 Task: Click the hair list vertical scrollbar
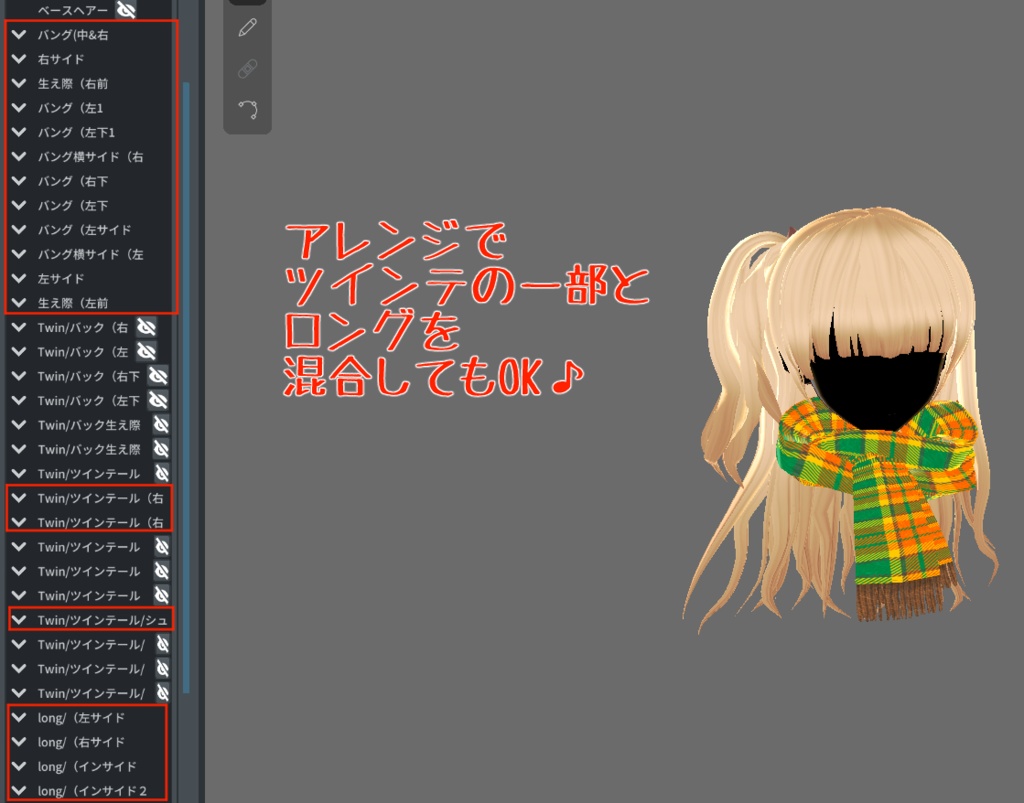tap(186, 388)
